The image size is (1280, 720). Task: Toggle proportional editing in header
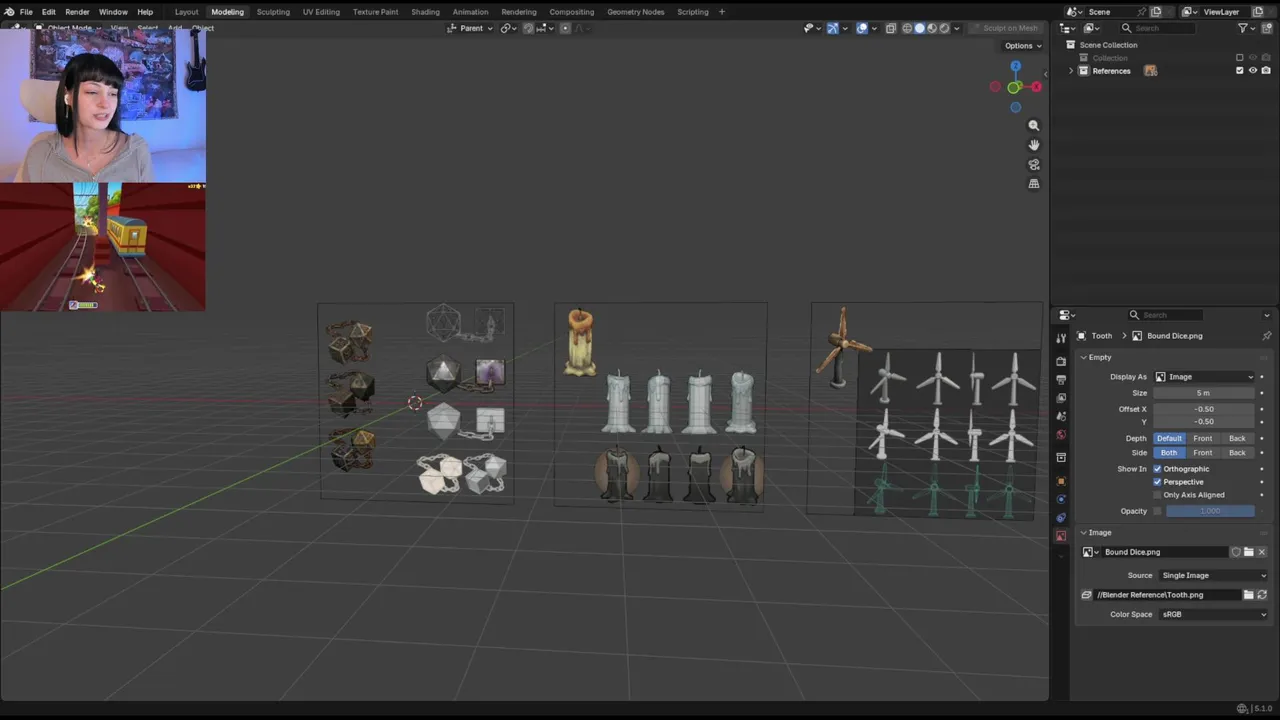[x=565, y=28]
